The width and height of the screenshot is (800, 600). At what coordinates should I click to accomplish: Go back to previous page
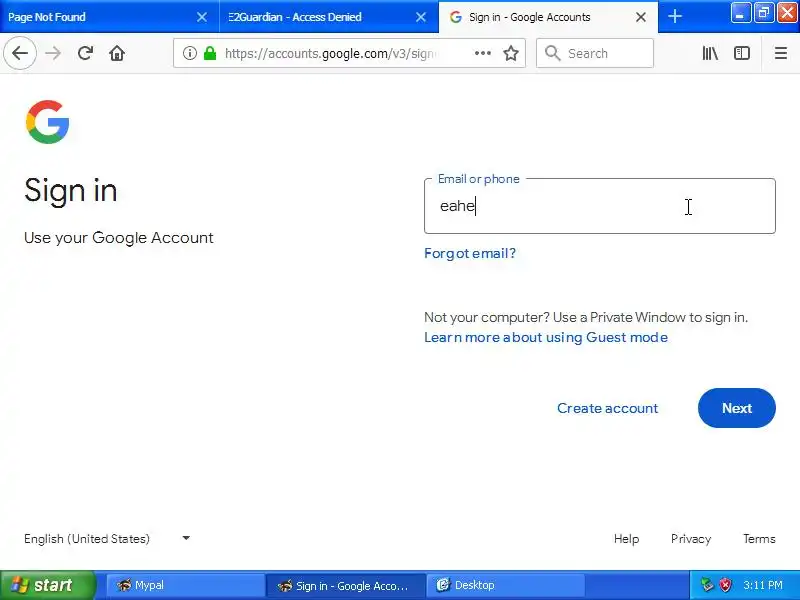tap(20, 53)
